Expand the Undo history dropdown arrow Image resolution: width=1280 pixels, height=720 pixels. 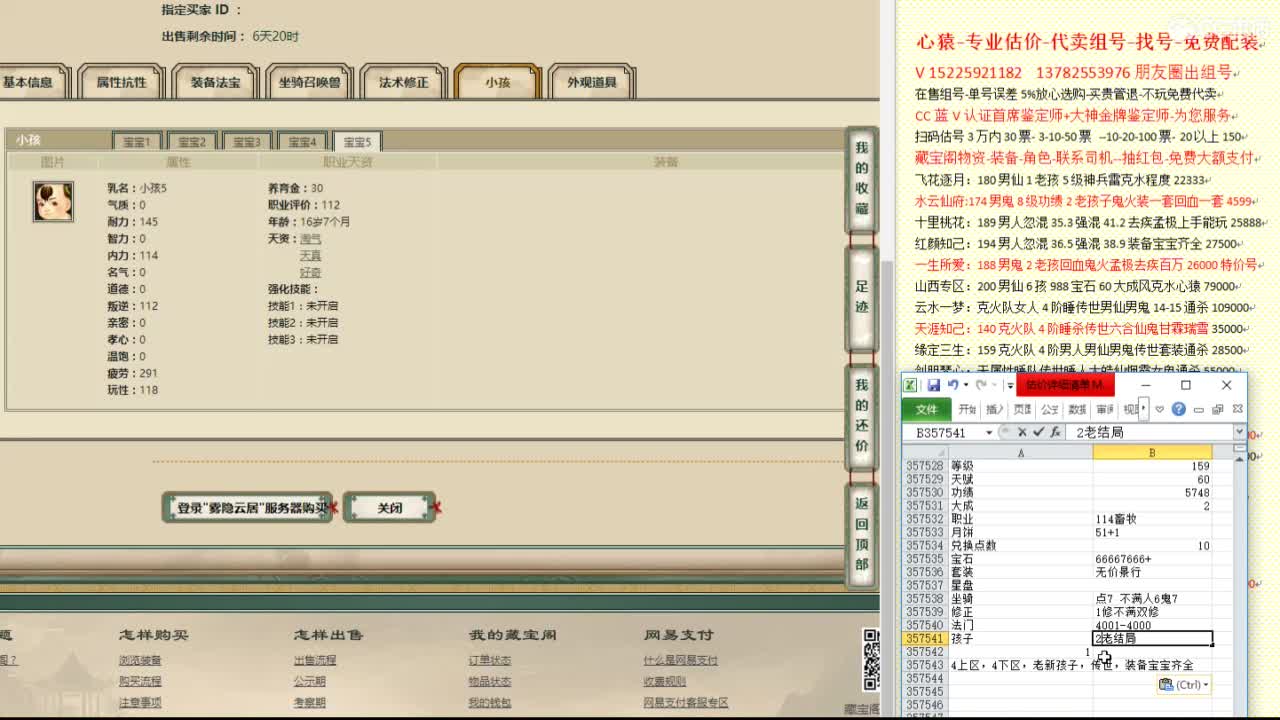click(x=965, y=385)
